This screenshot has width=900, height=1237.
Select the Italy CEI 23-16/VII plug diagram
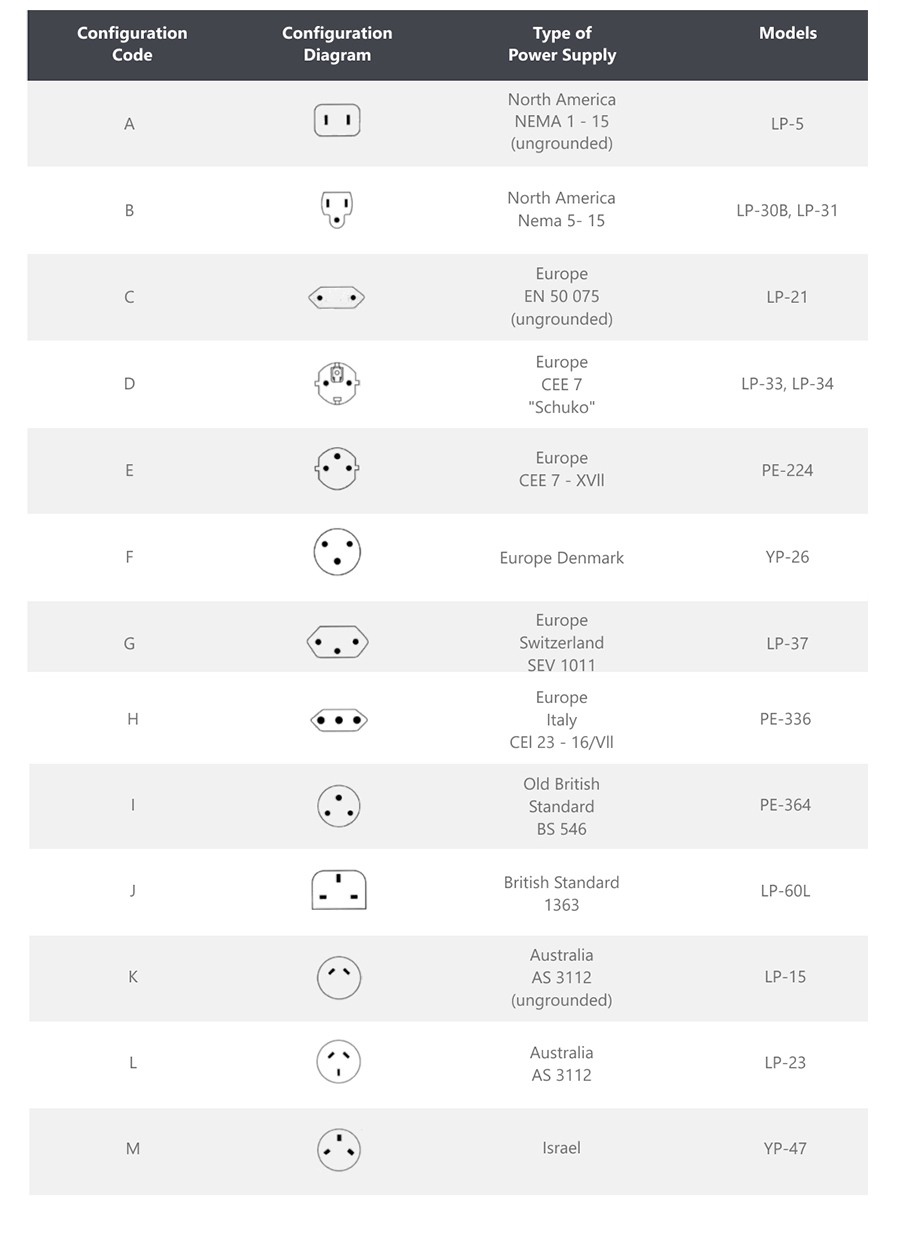click(x=339, y=719)
